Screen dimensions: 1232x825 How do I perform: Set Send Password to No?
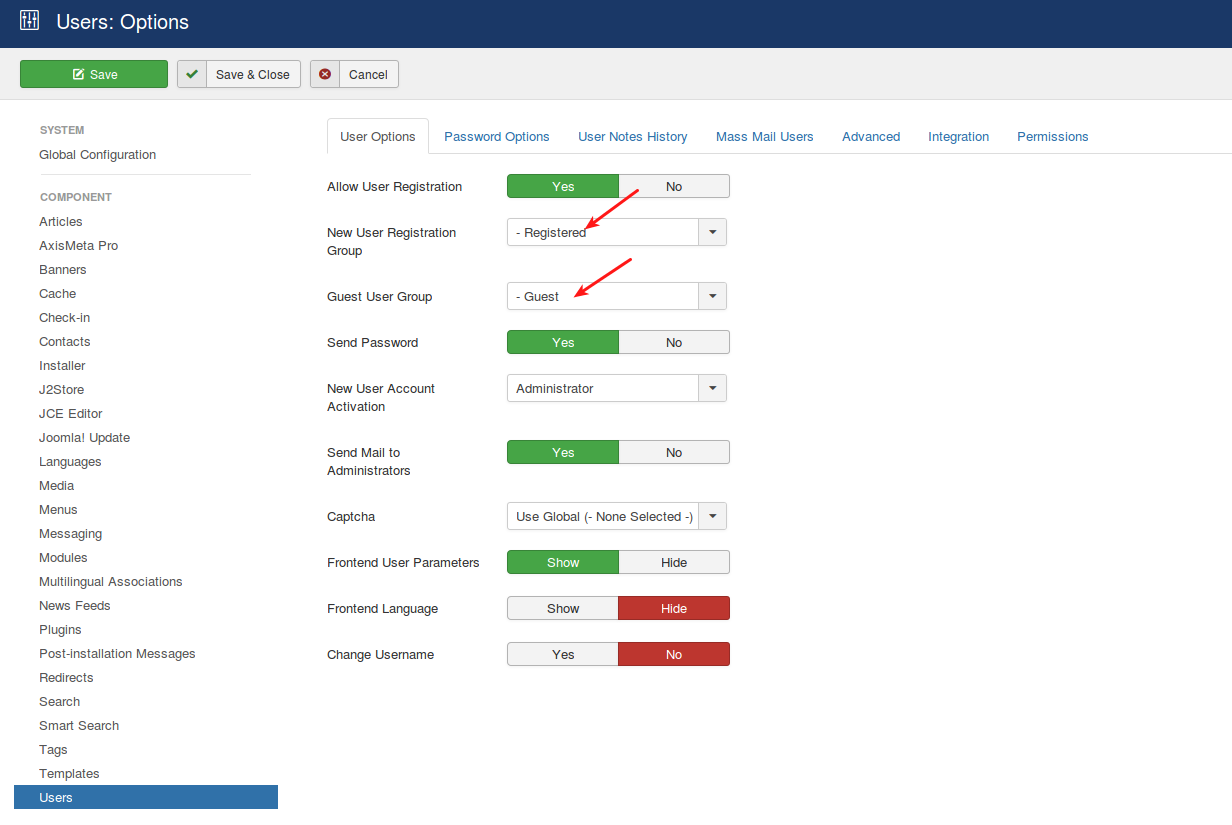(x=673, y=342)
